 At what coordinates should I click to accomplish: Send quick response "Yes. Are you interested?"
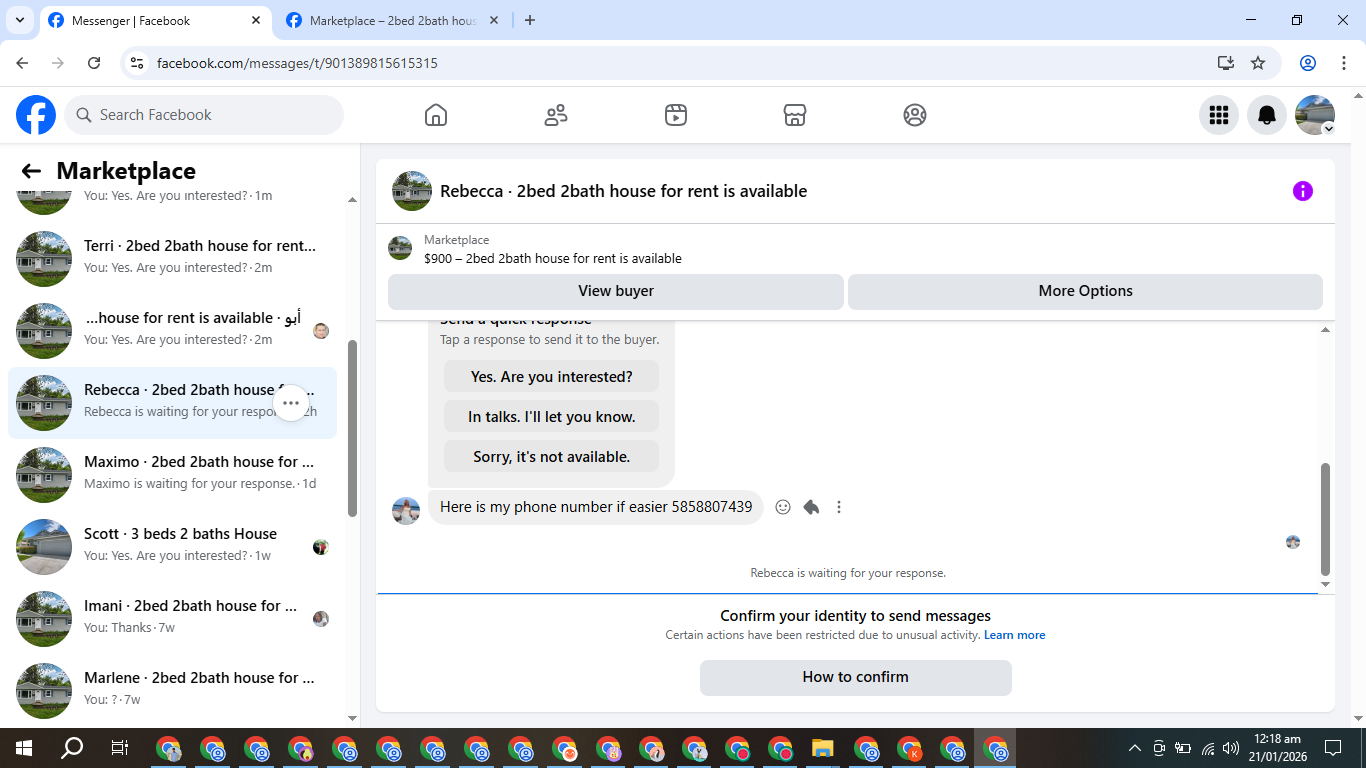tap(552, 377)
